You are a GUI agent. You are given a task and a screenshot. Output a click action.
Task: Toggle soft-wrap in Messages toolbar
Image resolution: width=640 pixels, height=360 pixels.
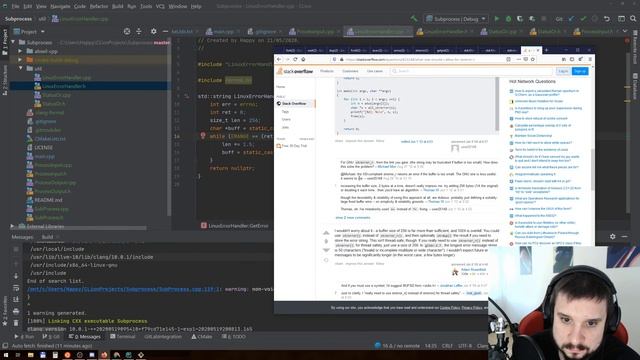click(16, 288)
